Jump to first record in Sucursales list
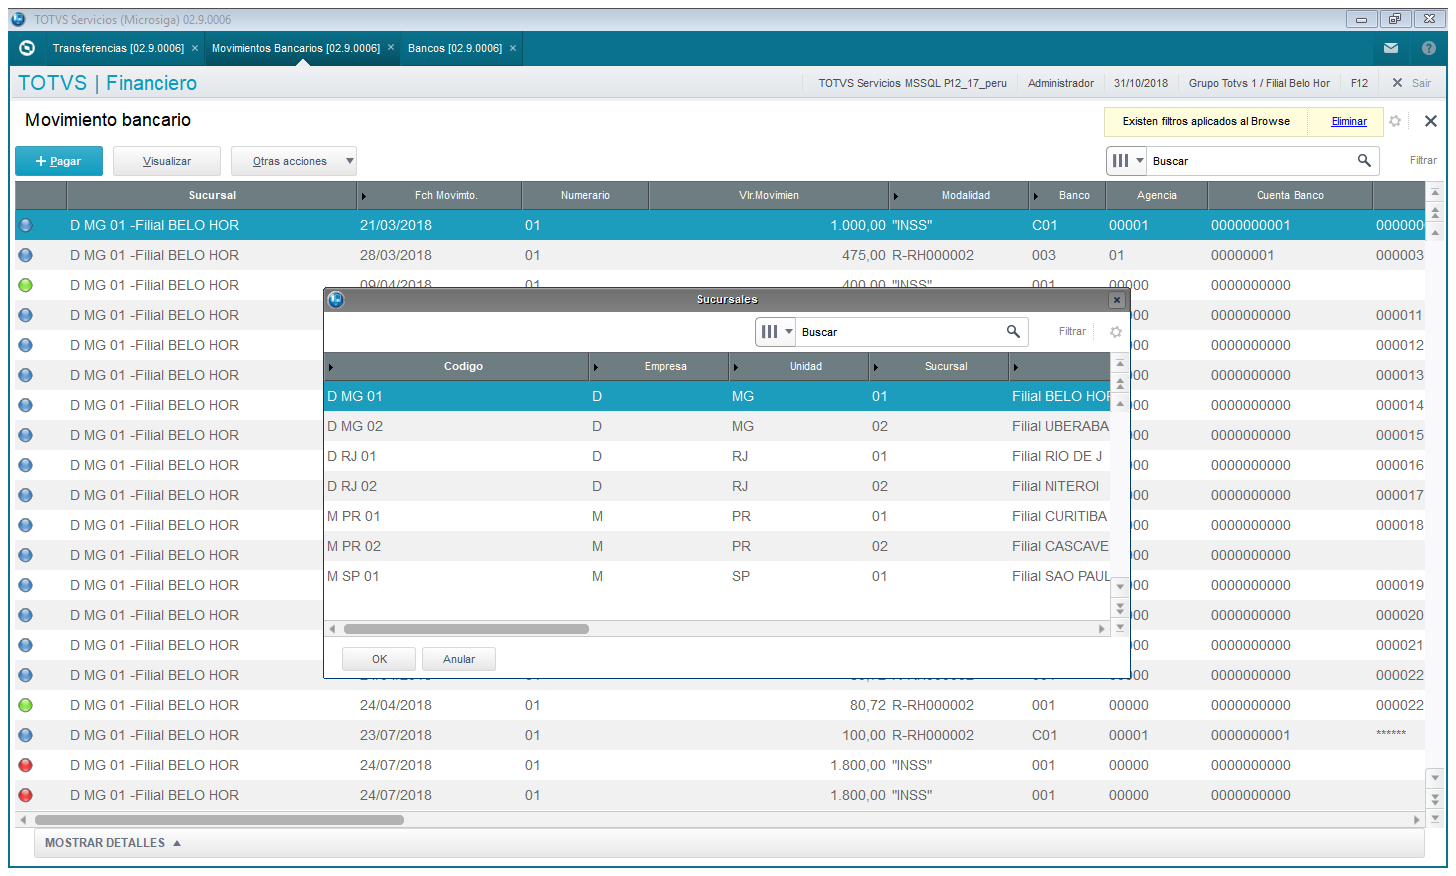The width and height of the screenshot is (1456, 876). pyautogui.click(x=1120, y=363)
